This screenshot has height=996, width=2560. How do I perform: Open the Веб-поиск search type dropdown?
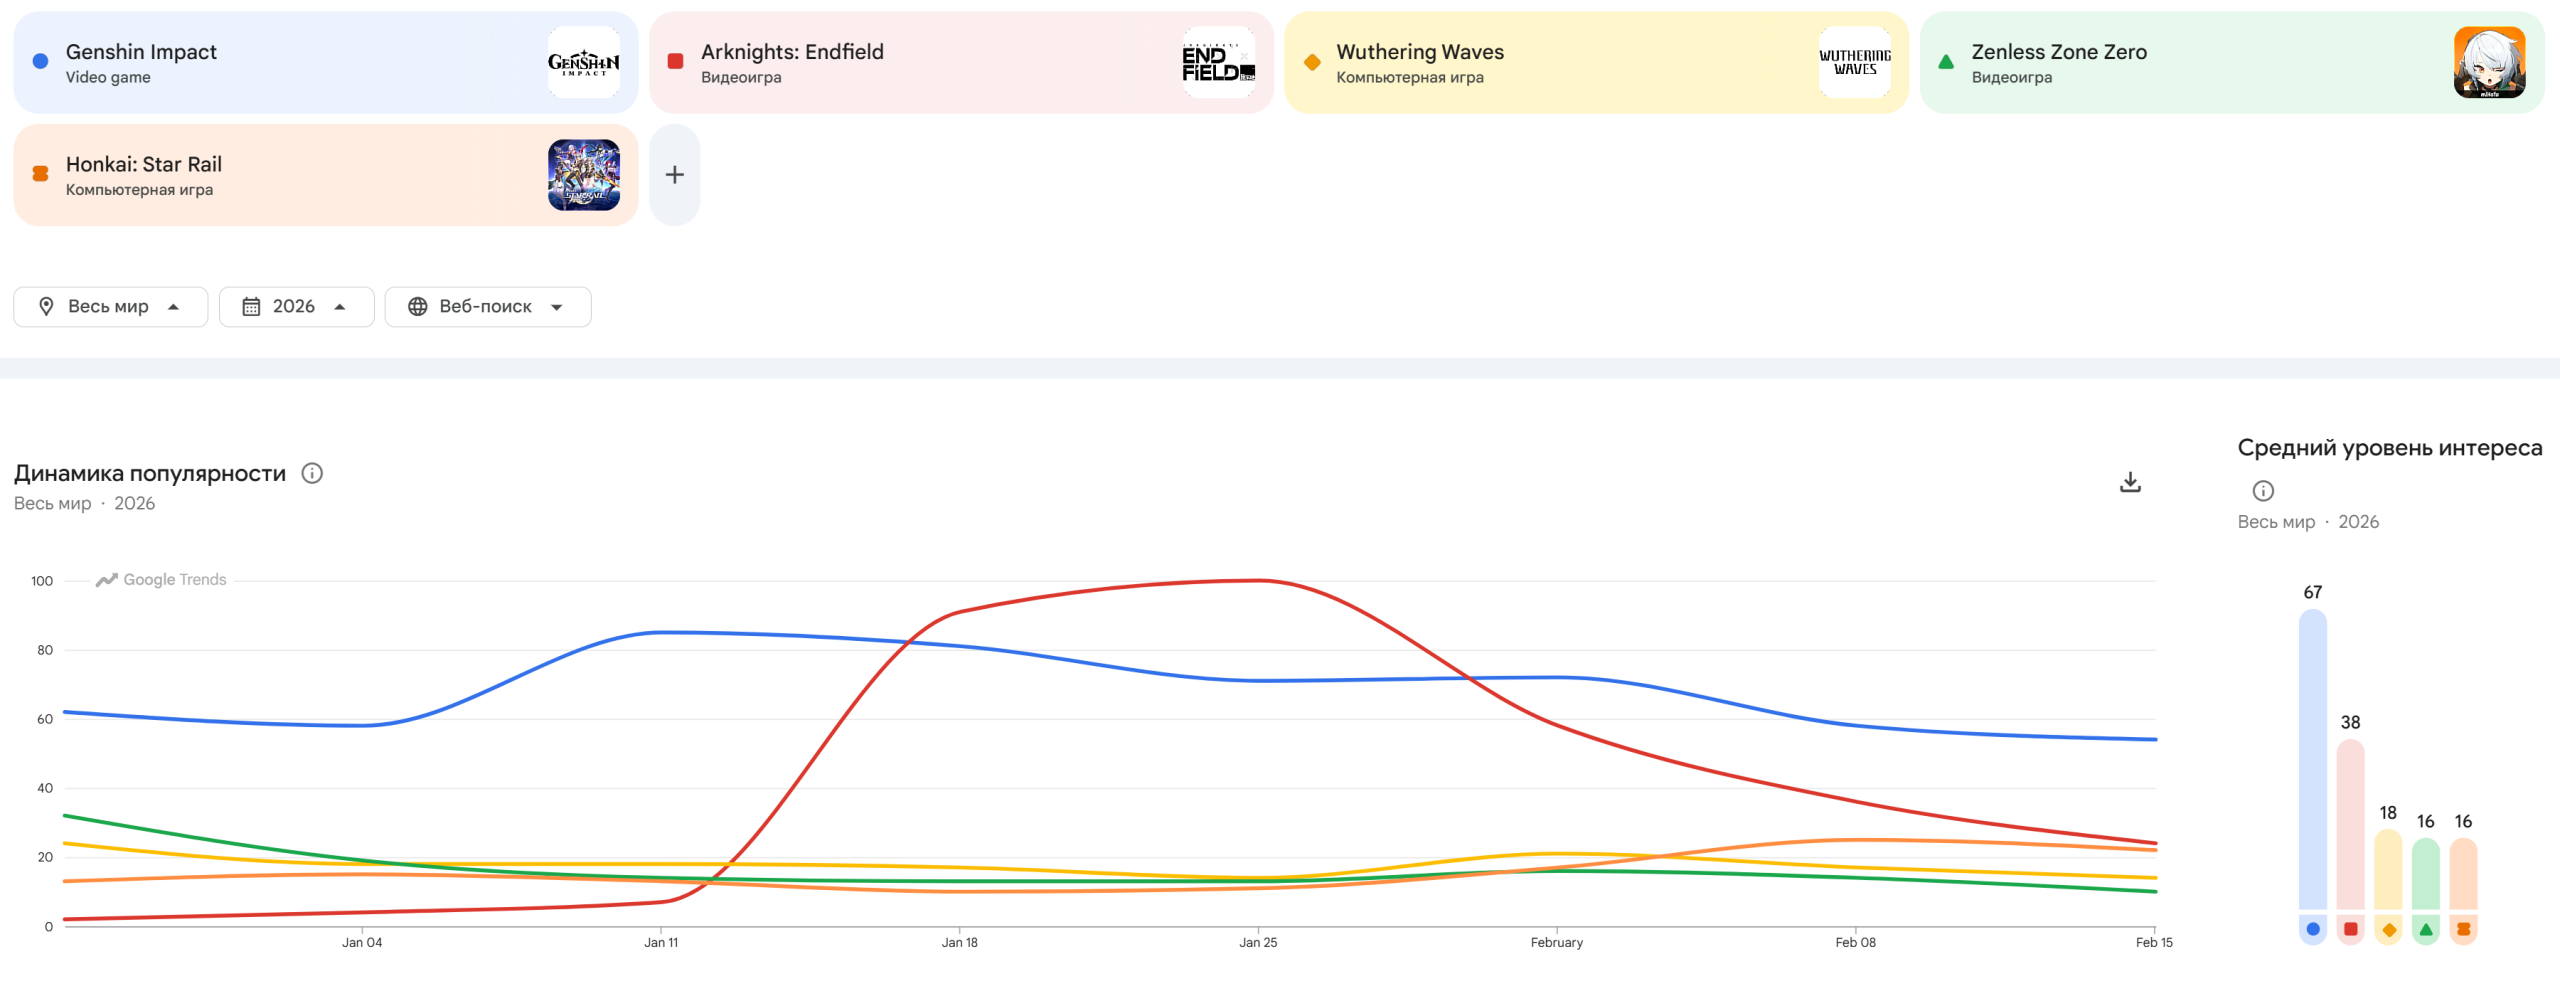[x=487, y=307]
